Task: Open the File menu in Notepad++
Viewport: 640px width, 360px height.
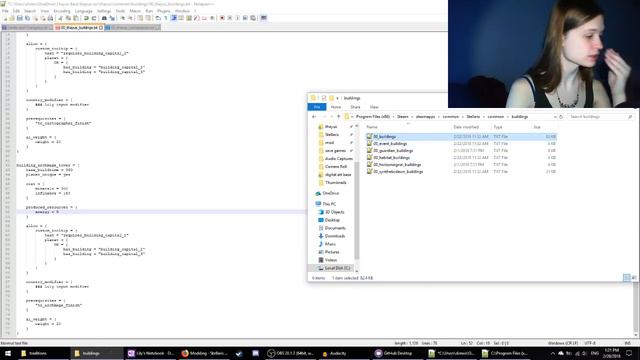Action: [x=5, y=11]
